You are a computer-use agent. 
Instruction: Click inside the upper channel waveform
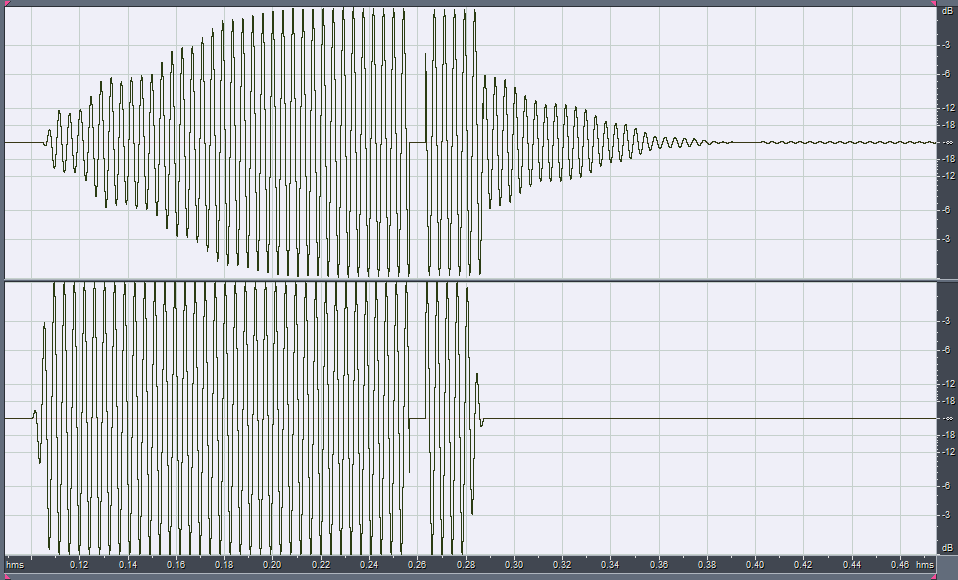470,142
